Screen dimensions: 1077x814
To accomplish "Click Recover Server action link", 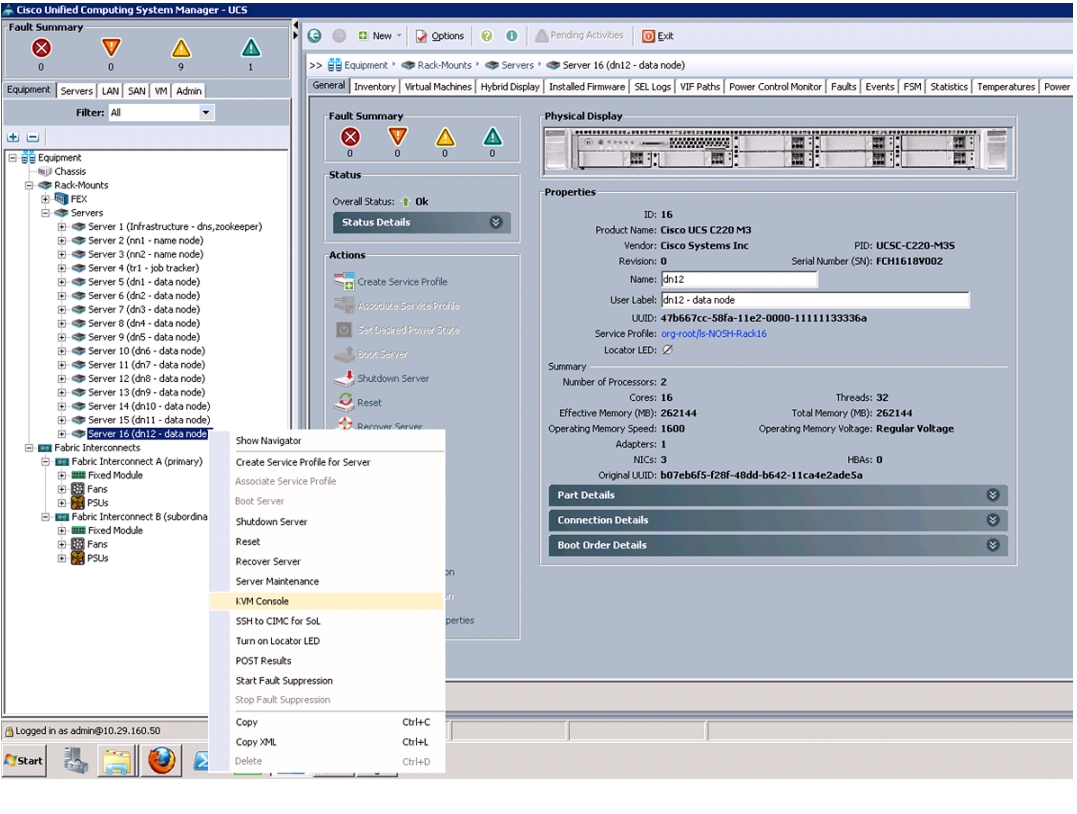I will [x=389, y=426].
